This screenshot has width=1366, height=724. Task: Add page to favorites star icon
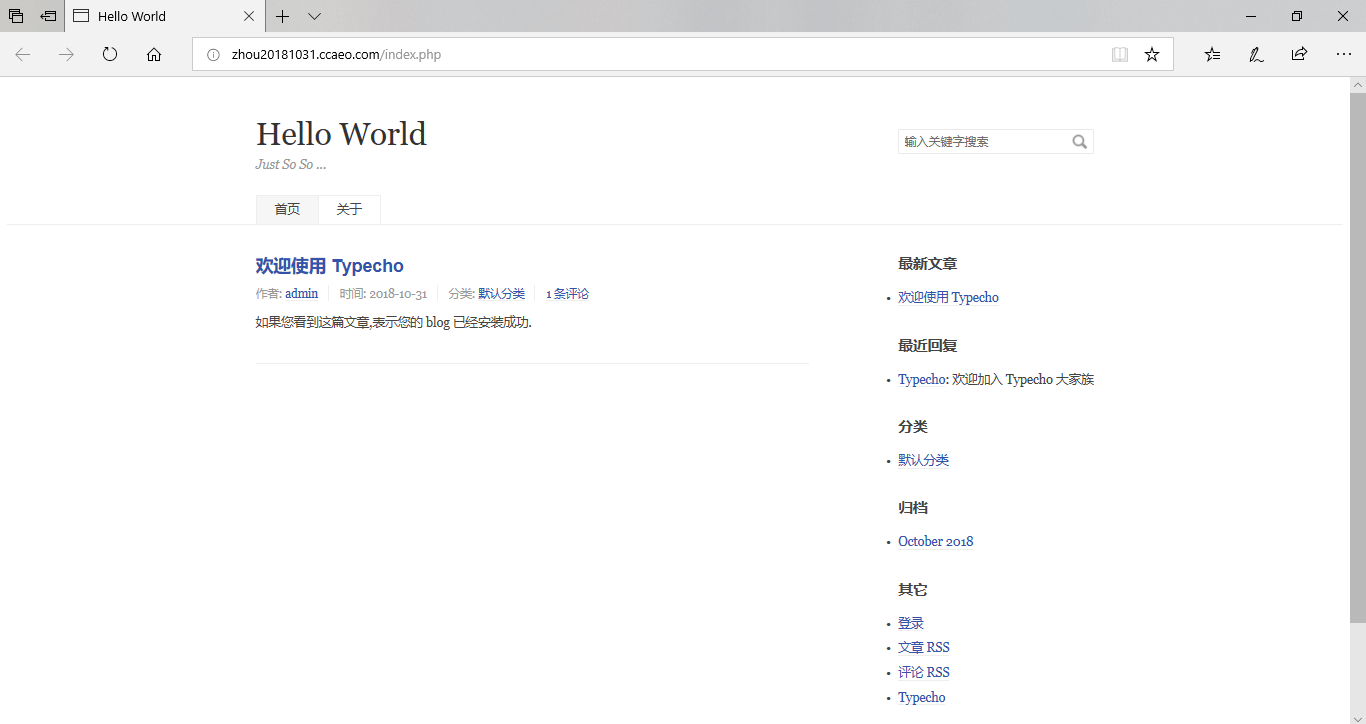[1152, 55]
